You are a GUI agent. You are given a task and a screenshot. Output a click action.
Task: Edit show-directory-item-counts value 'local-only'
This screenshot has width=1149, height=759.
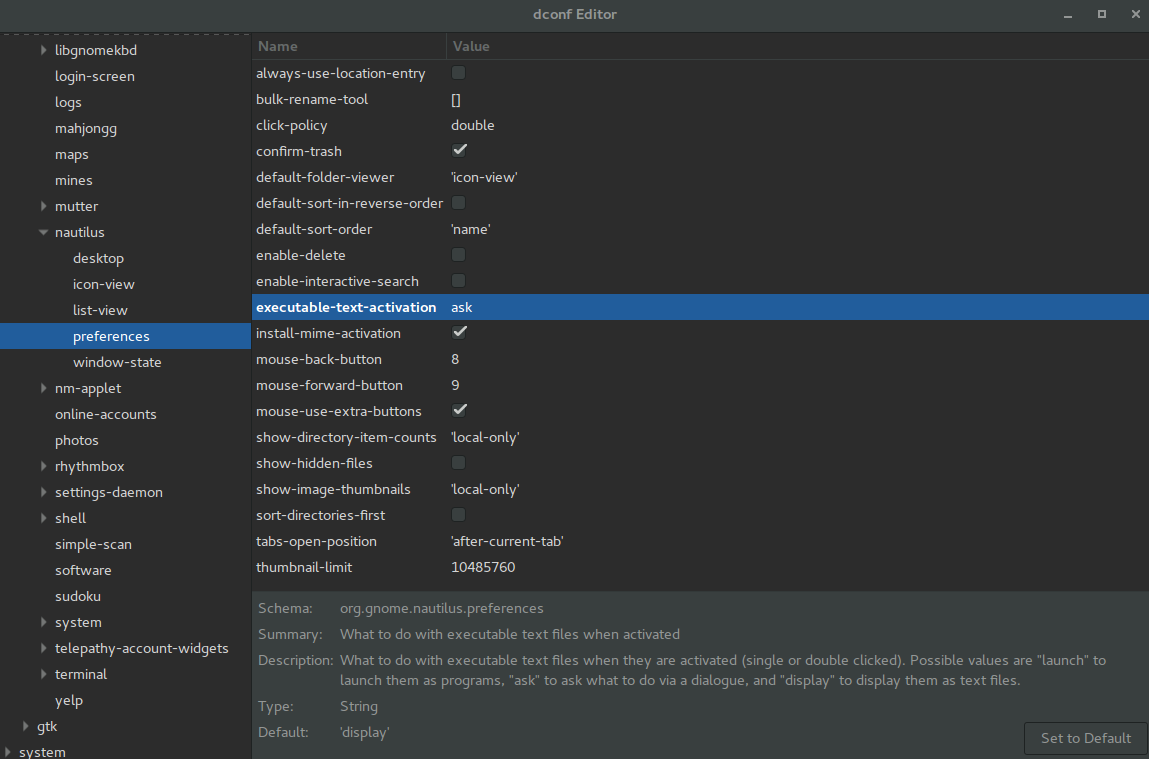(485, 437)
